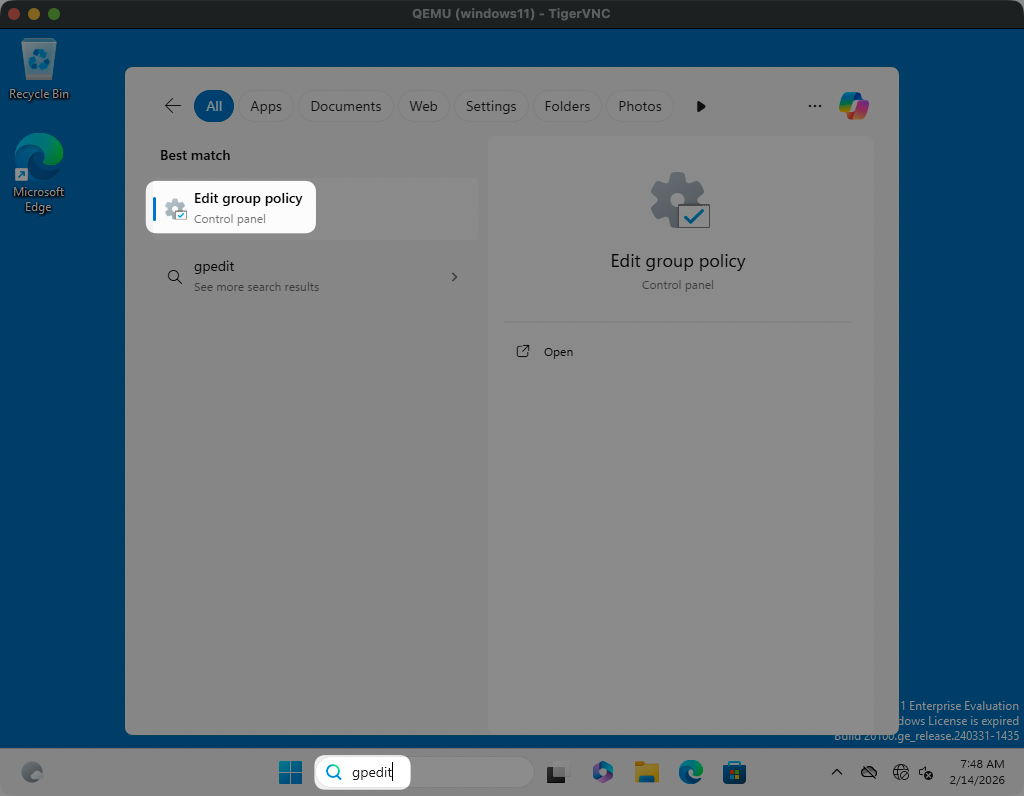
Task: Open Microsoft Edge from the taskbar
Action: pos(690,772)
